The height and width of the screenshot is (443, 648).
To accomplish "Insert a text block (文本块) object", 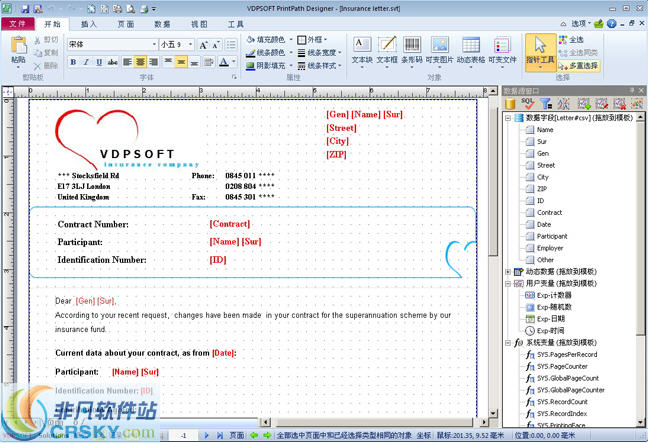I will point(362,50).
